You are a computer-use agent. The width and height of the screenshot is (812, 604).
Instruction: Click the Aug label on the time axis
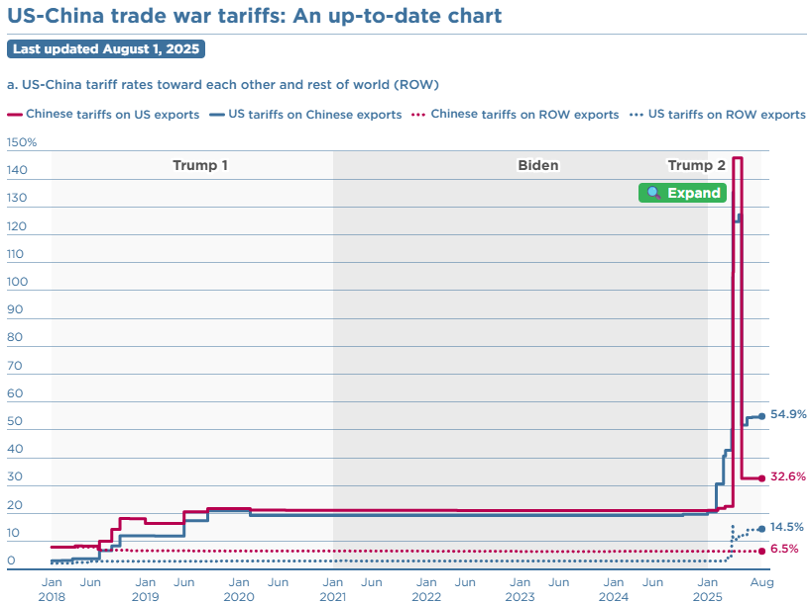pyautogui.click(x=761, y=581)
